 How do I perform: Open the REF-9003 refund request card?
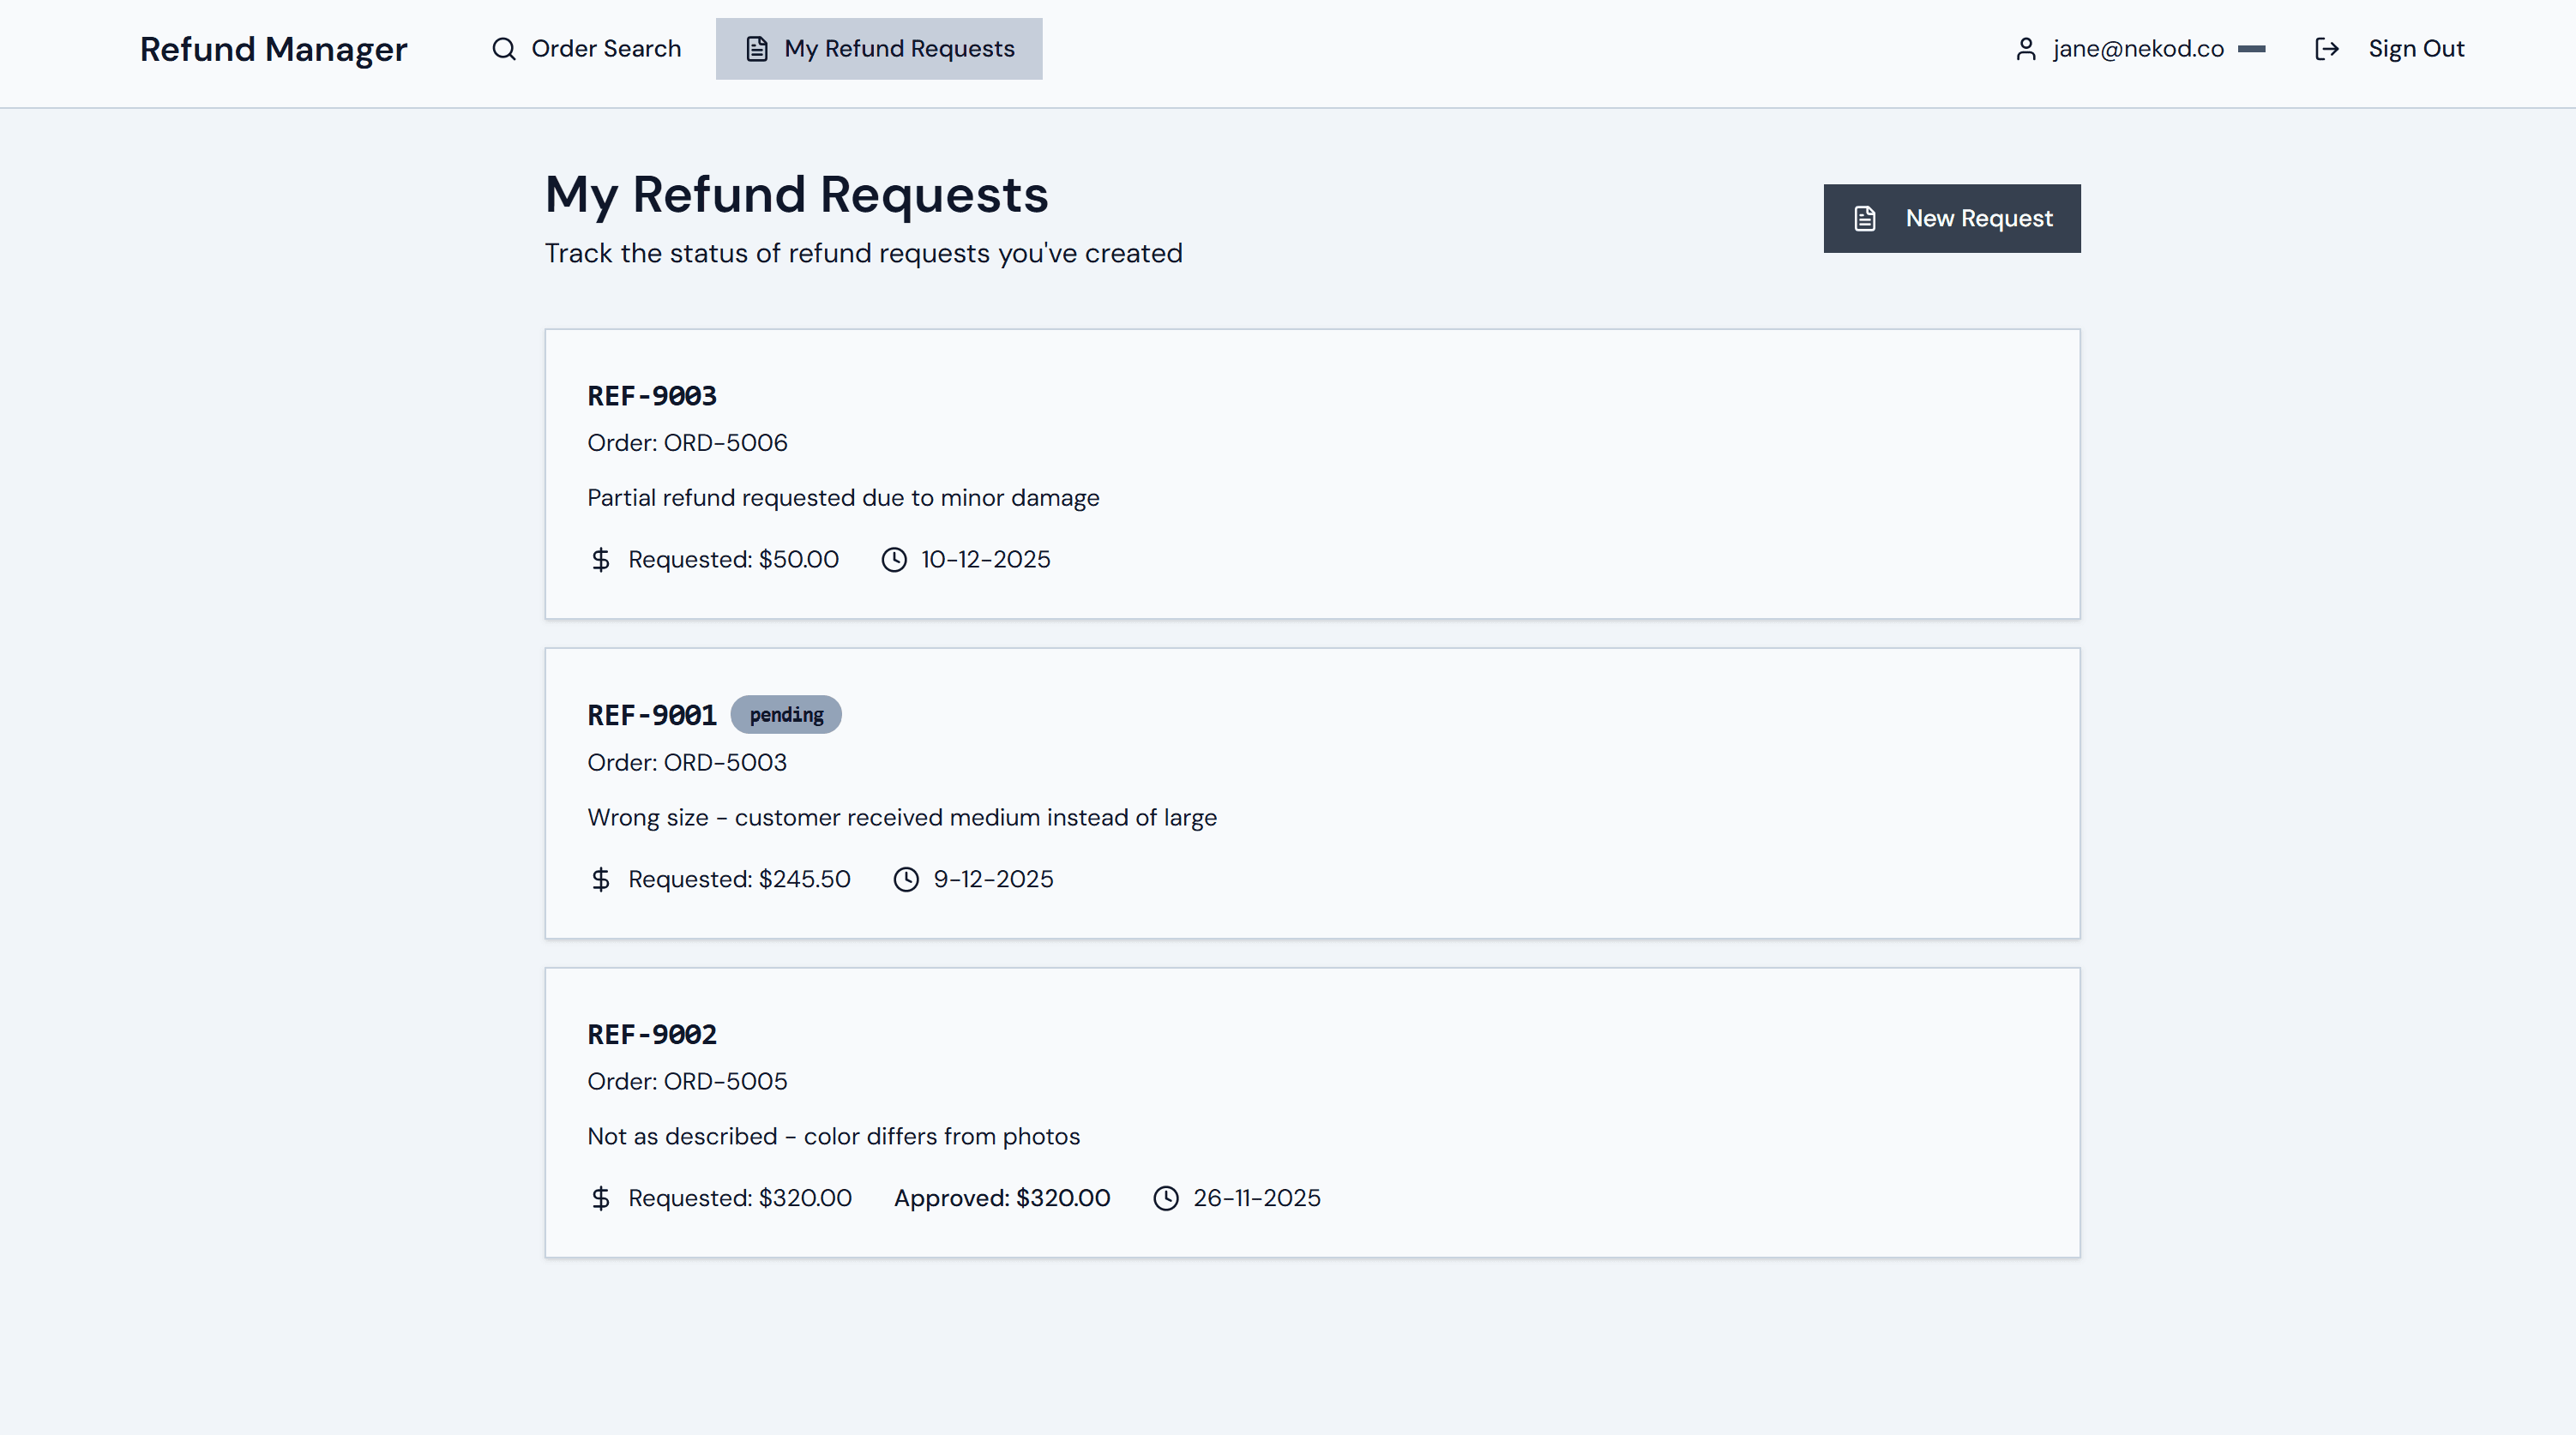coord(1311,474)
